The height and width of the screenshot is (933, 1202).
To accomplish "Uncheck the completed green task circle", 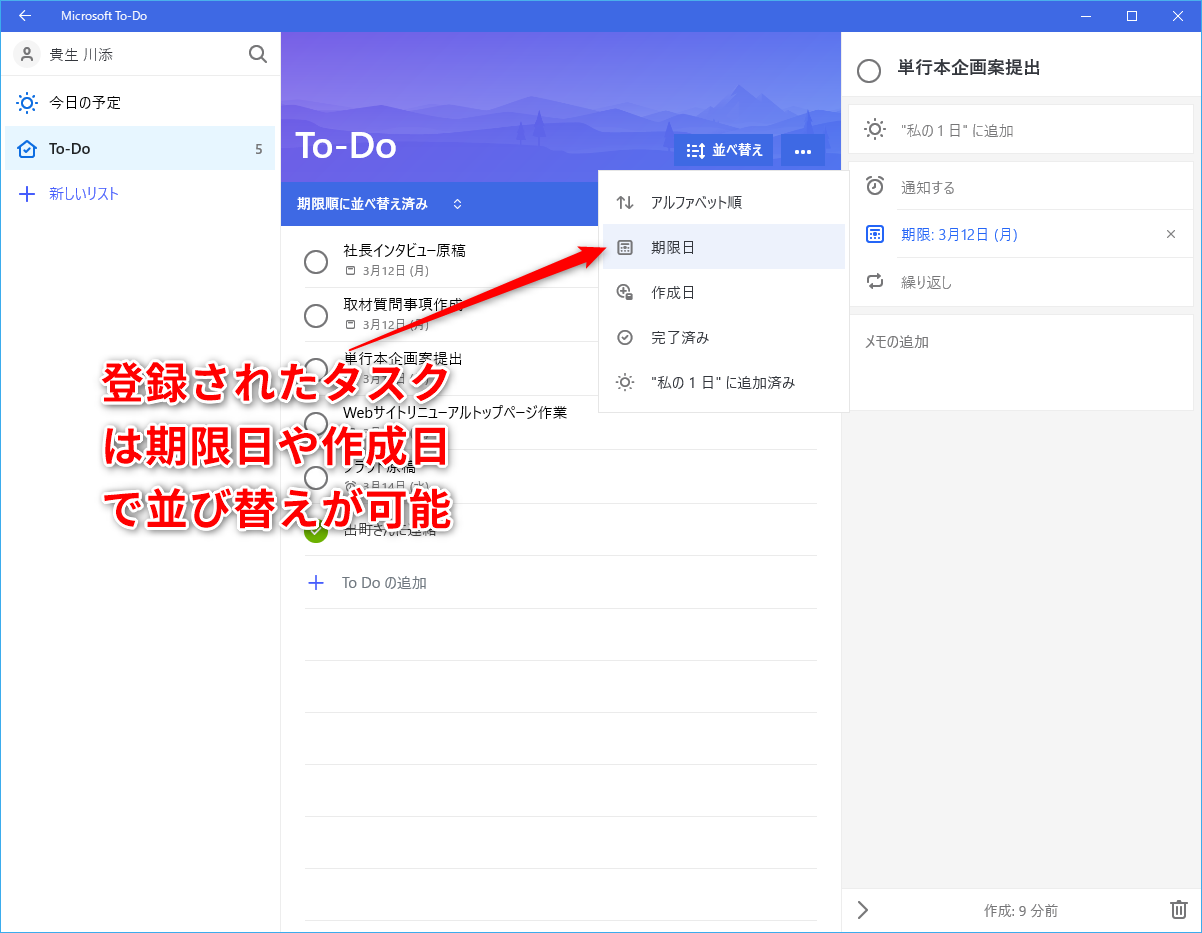I will point(316,532).
